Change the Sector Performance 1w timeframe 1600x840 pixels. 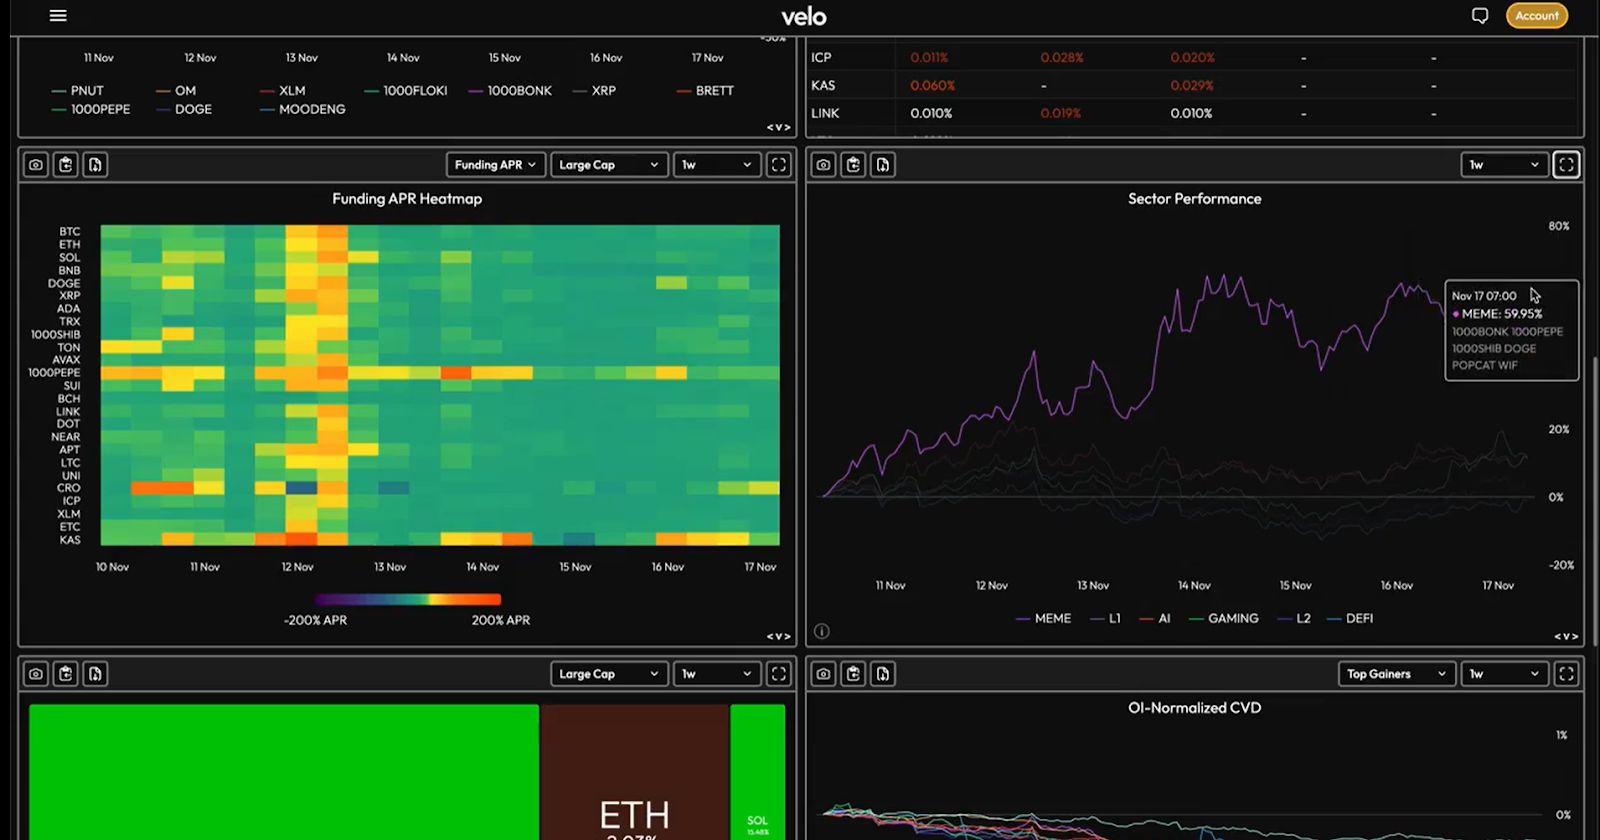click(1504, 165)
